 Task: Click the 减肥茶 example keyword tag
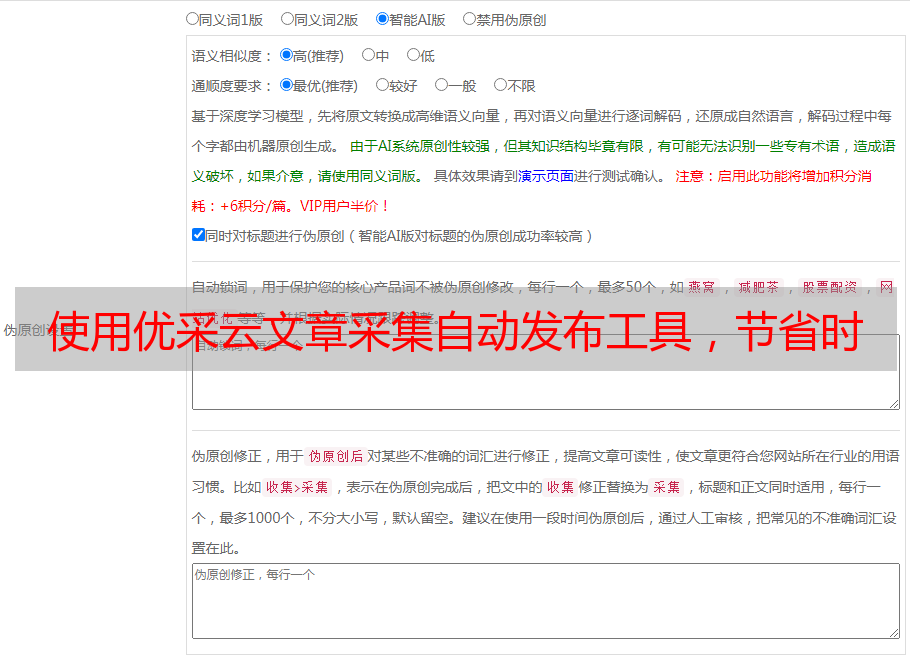click(x=759, y=287)
